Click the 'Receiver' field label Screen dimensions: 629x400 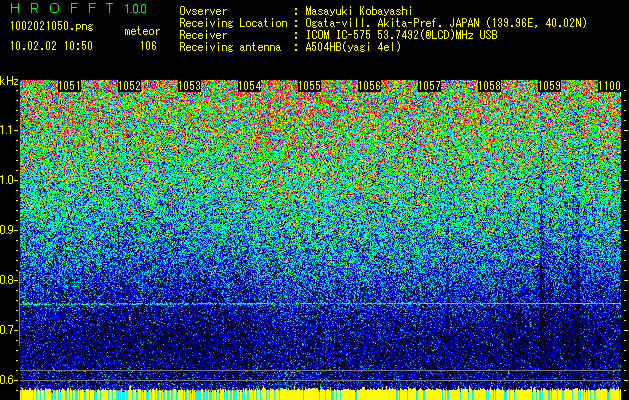(203, 35)
